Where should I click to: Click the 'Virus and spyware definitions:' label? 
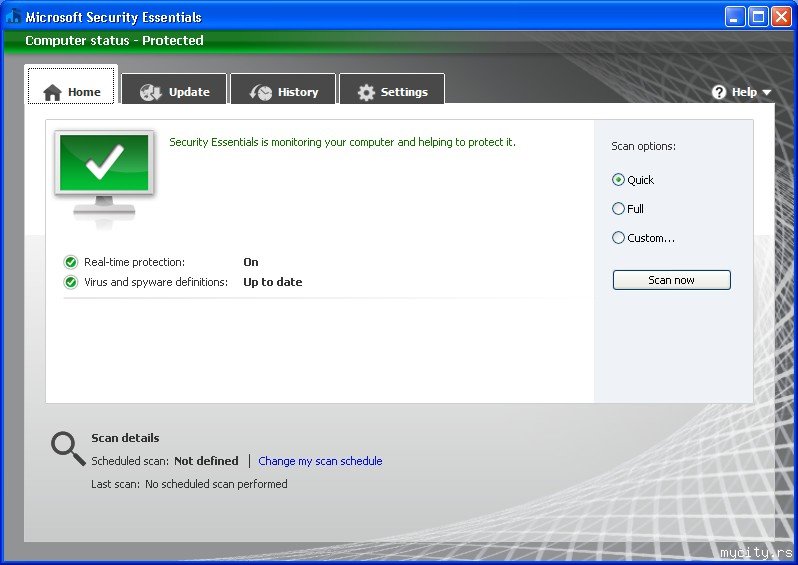click(156, 282)
